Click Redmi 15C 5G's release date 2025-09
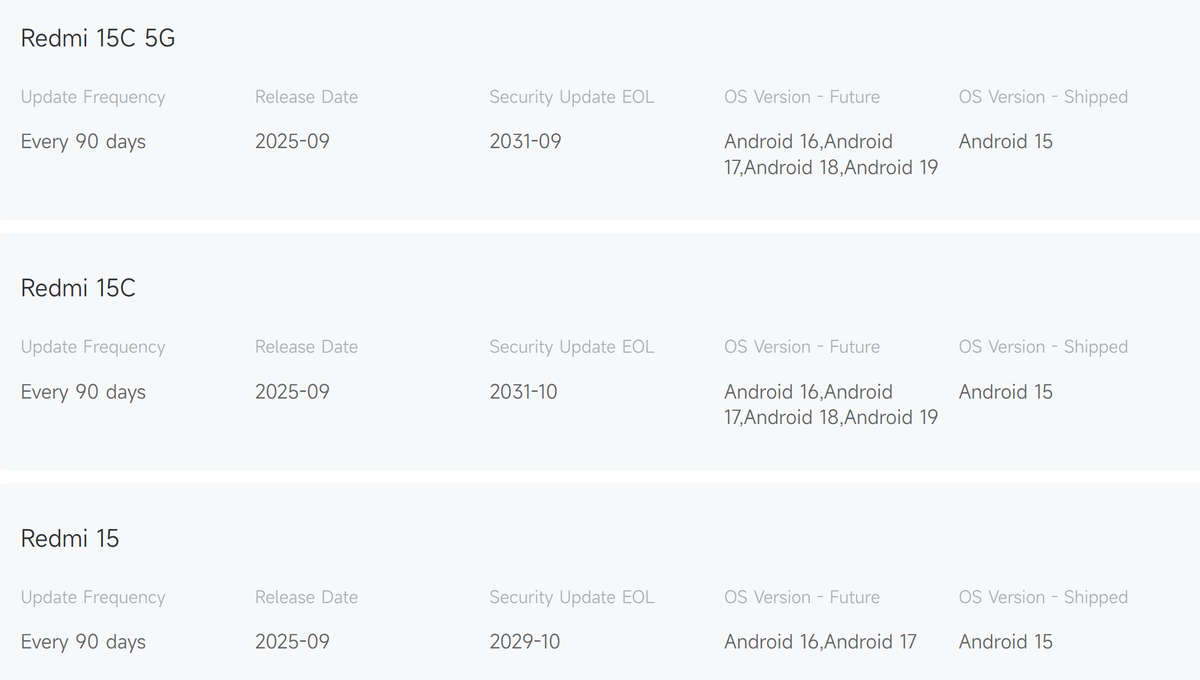The width and height of the screenshot is (1200, 680). point(292,142)
